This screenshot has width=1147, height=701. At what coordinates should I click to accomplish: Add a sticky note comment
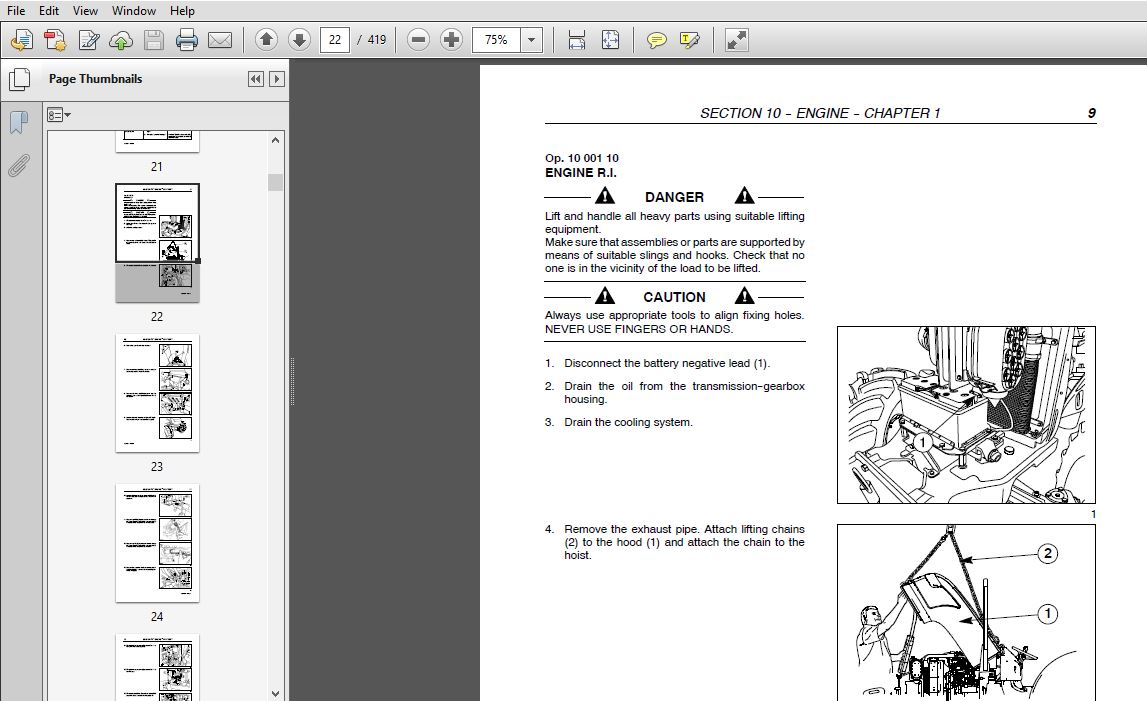click(657, 40)
